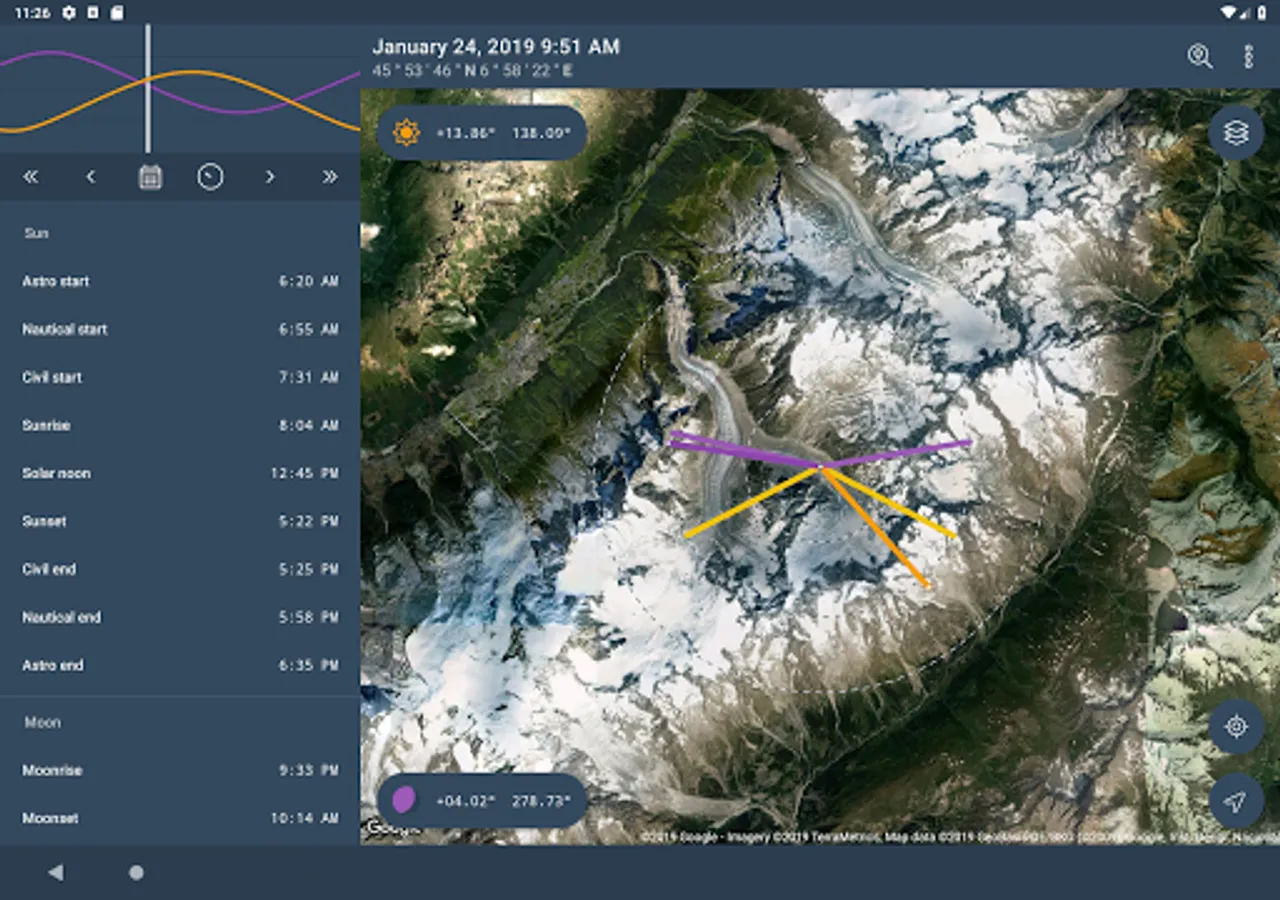This screenshot has height=900, width=1280.
Task: Open the three-dot overflow menu
Action: 1248,56
